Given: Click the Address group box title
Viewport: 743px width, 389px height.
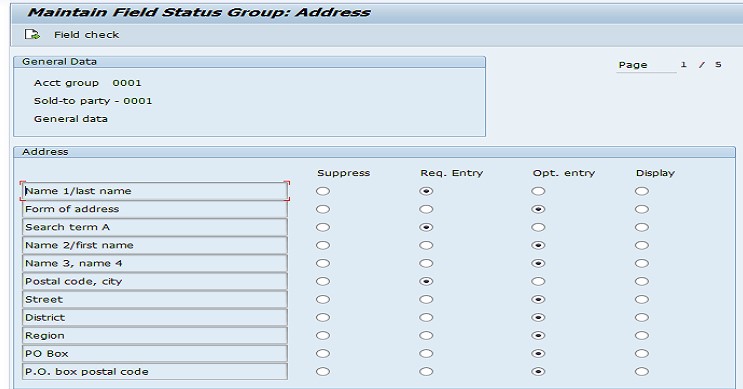Looking at the screenshot, I should [45, 152].
